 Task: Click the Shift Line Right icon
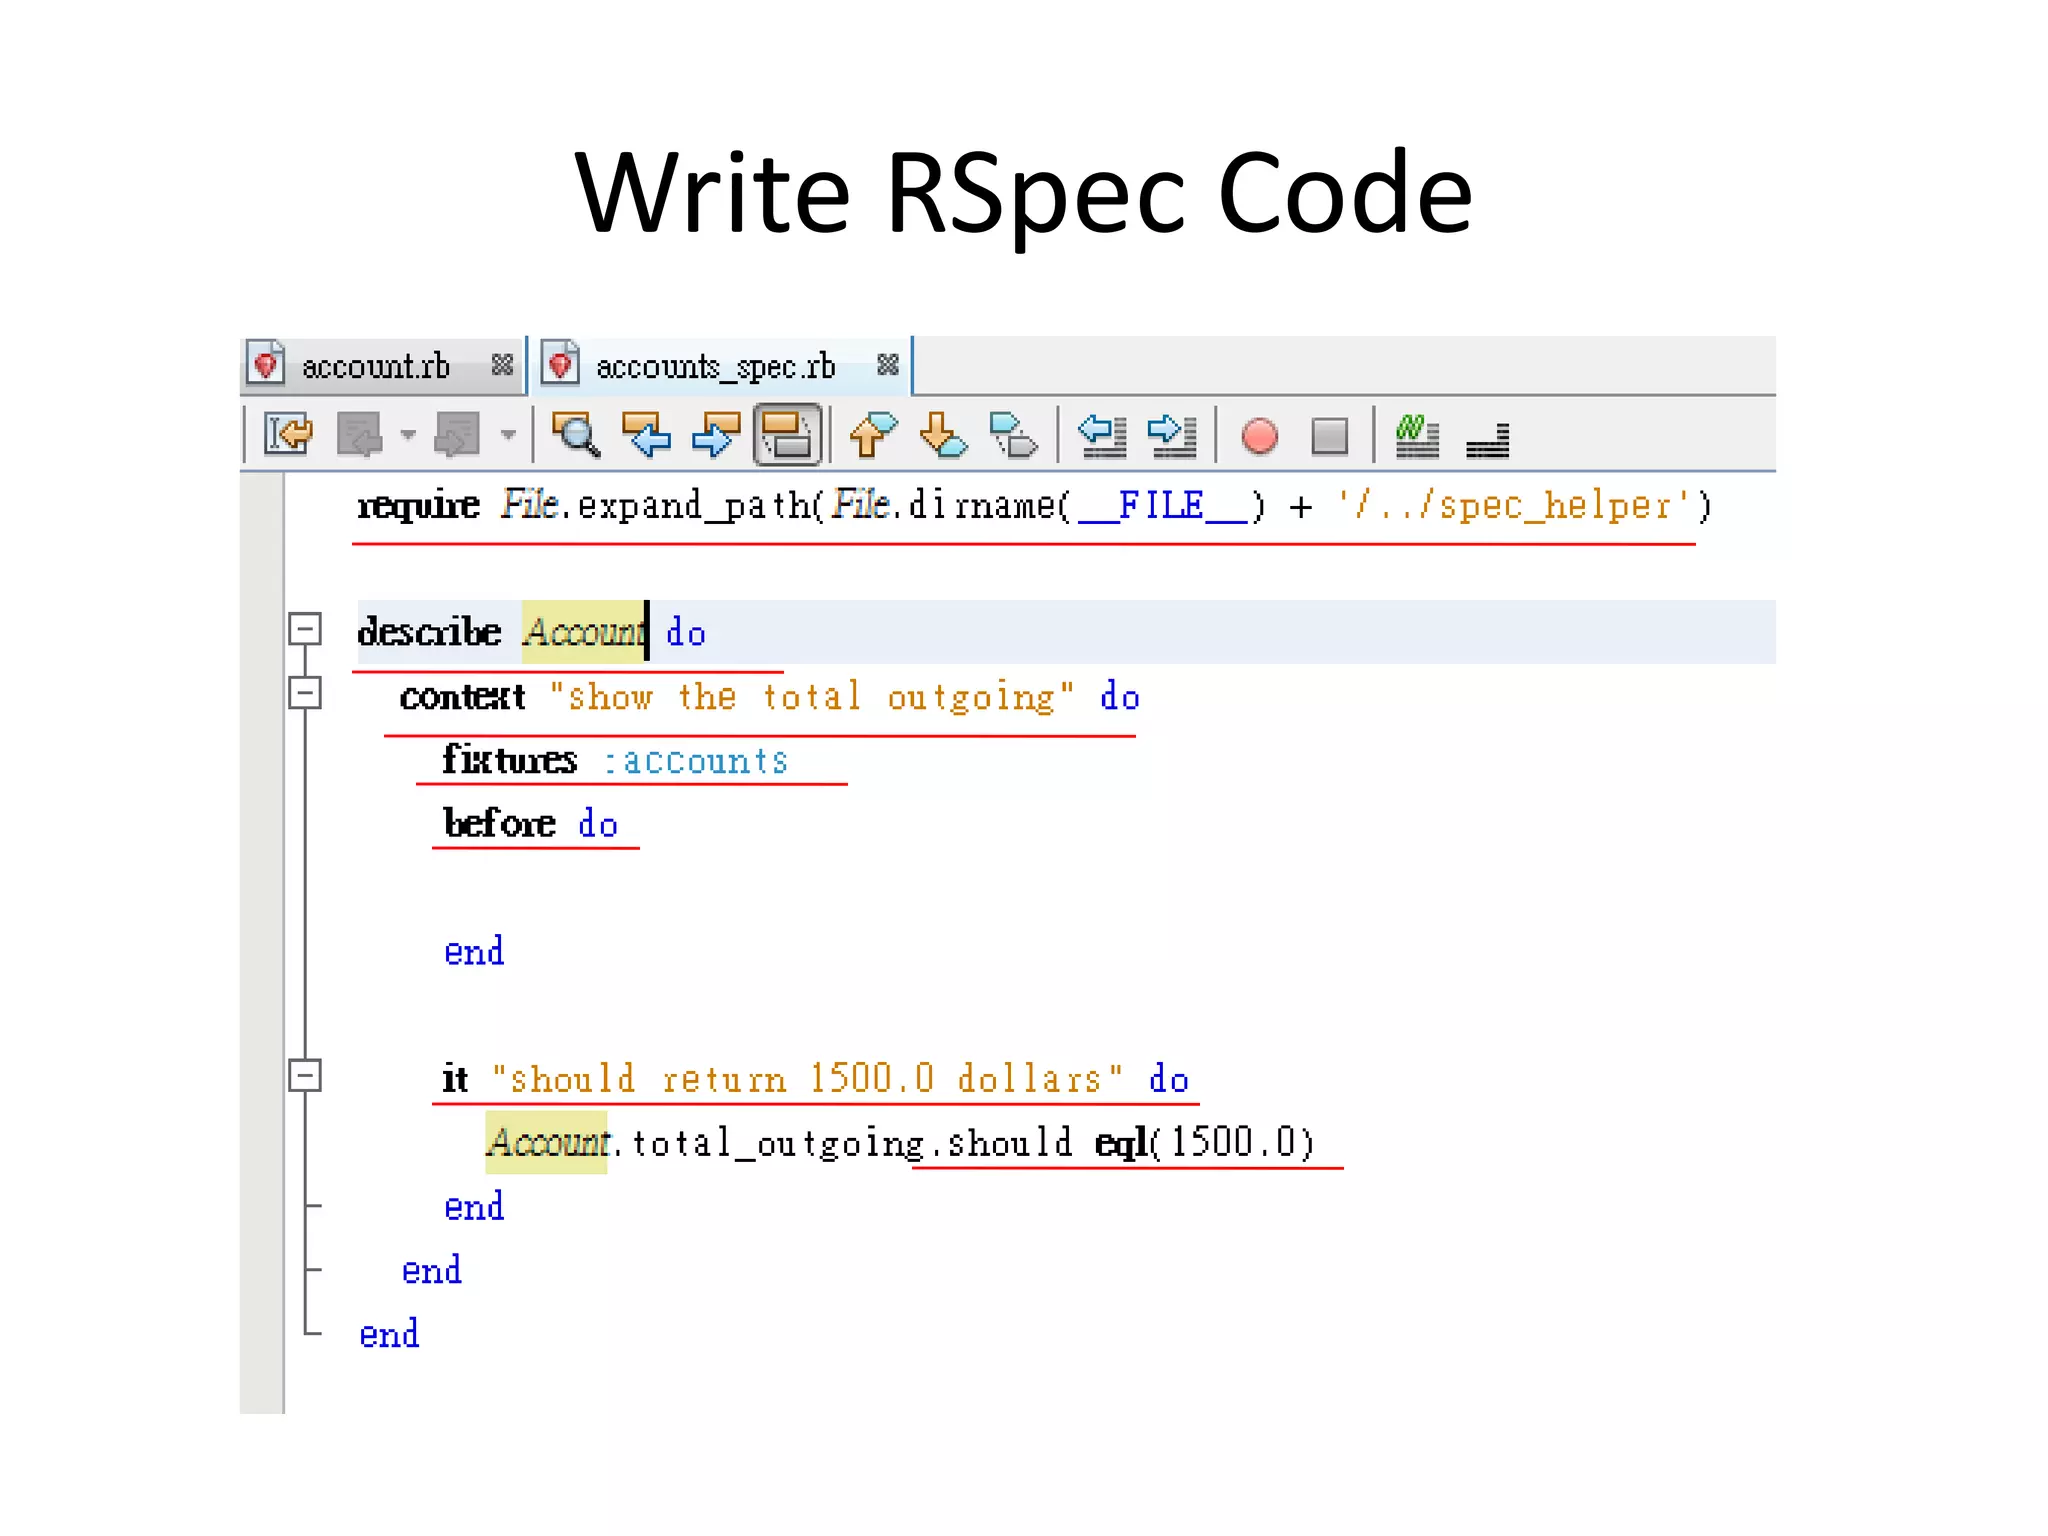point(1172,436)
